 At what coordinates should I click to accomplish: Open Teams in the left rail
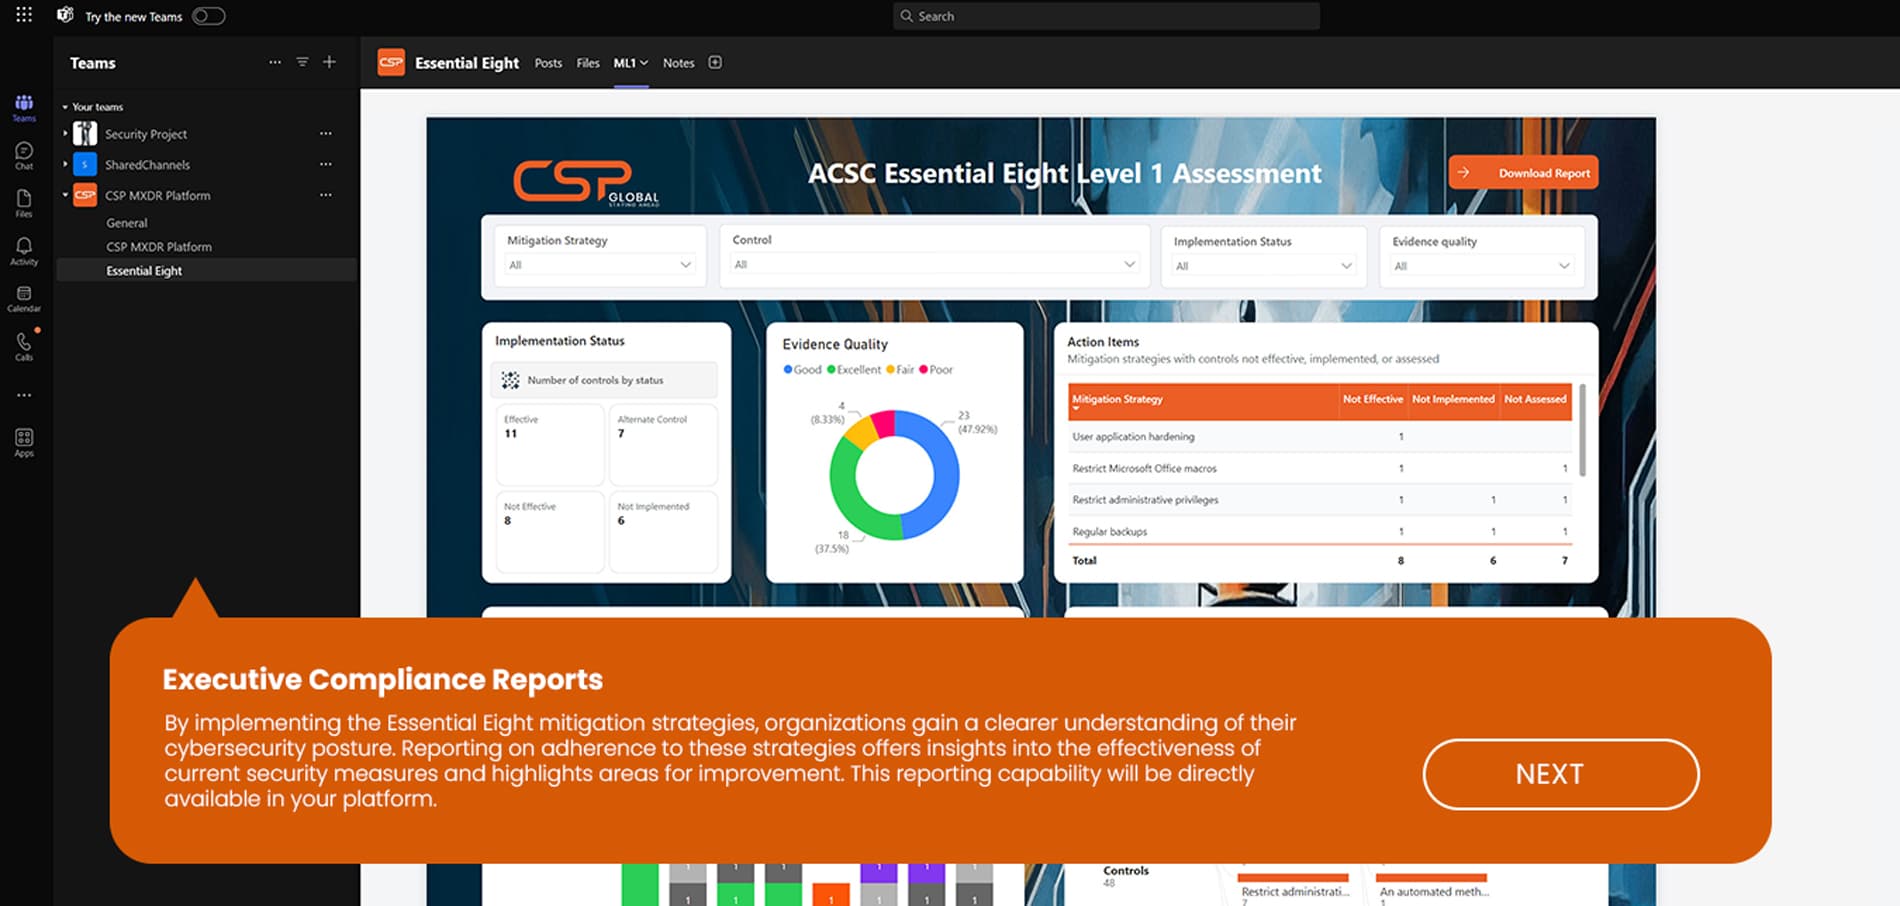24,108
